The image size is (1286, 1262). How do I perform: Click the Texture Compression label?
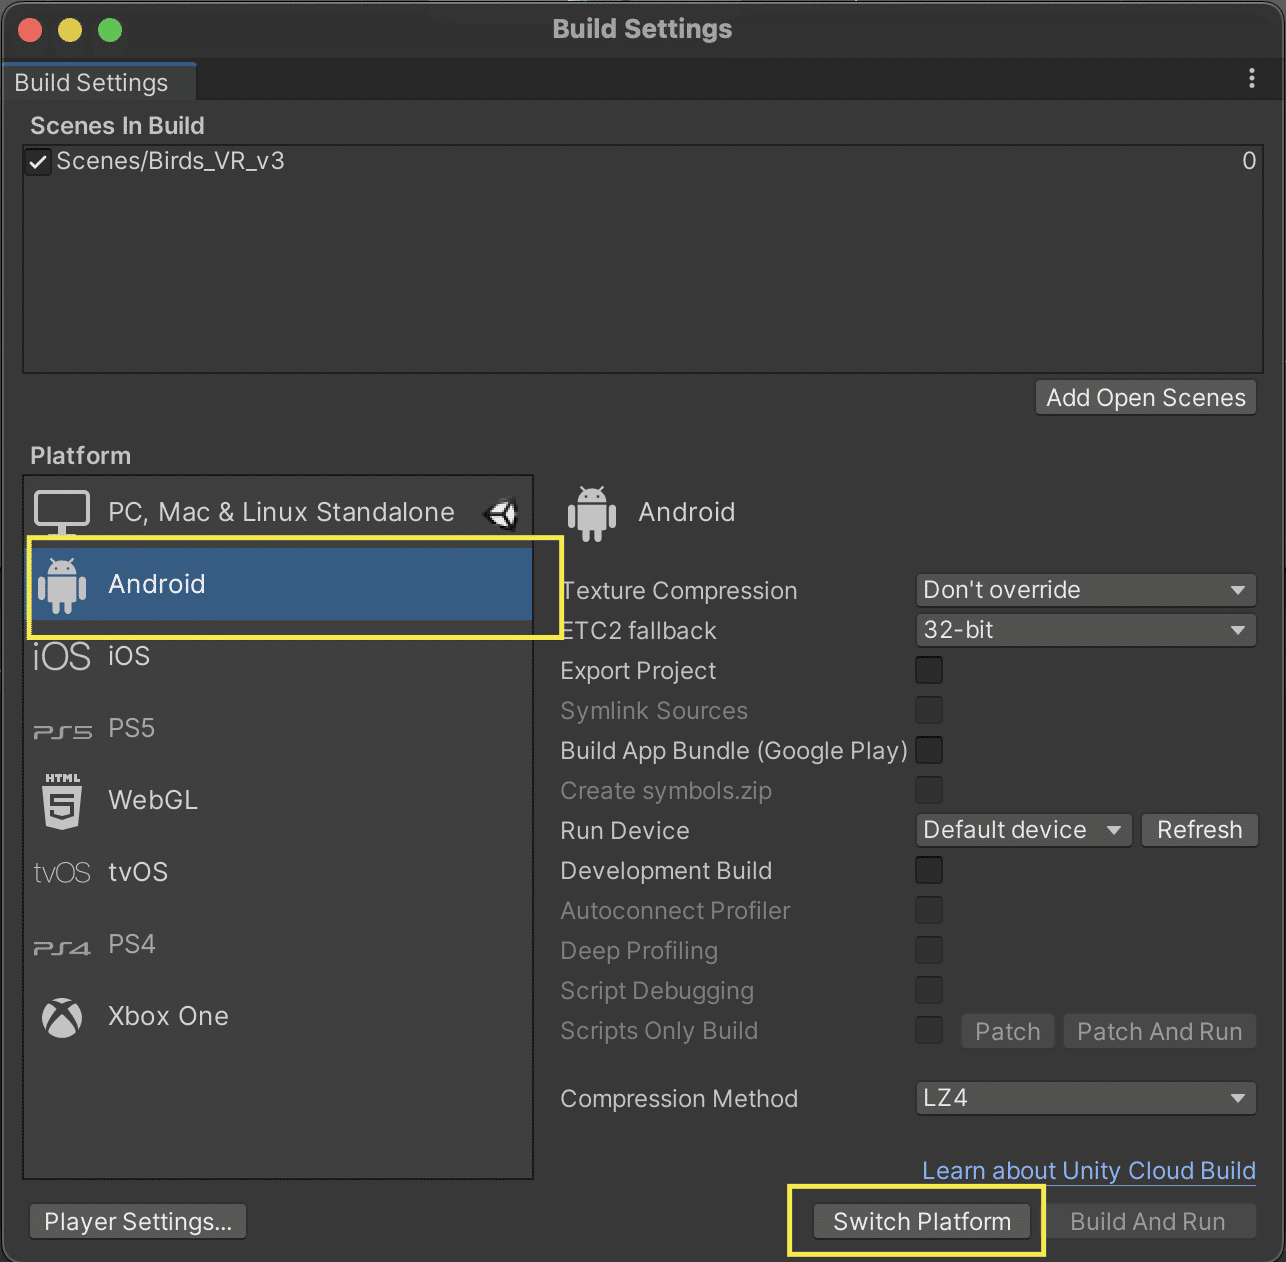click(x=680, y=591)
